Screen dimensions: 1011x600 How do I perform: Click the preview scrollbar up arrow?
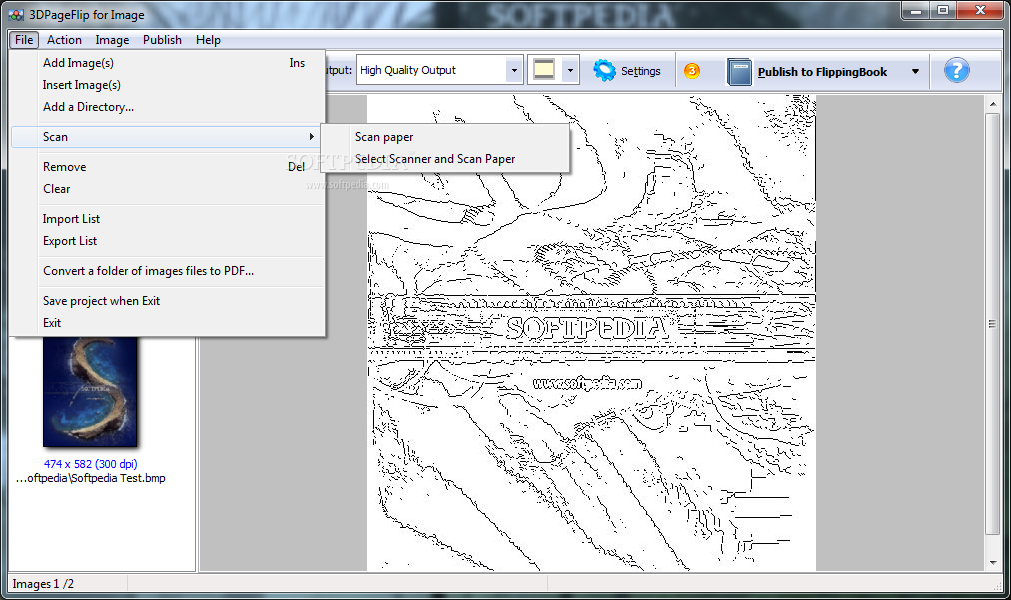993,104
